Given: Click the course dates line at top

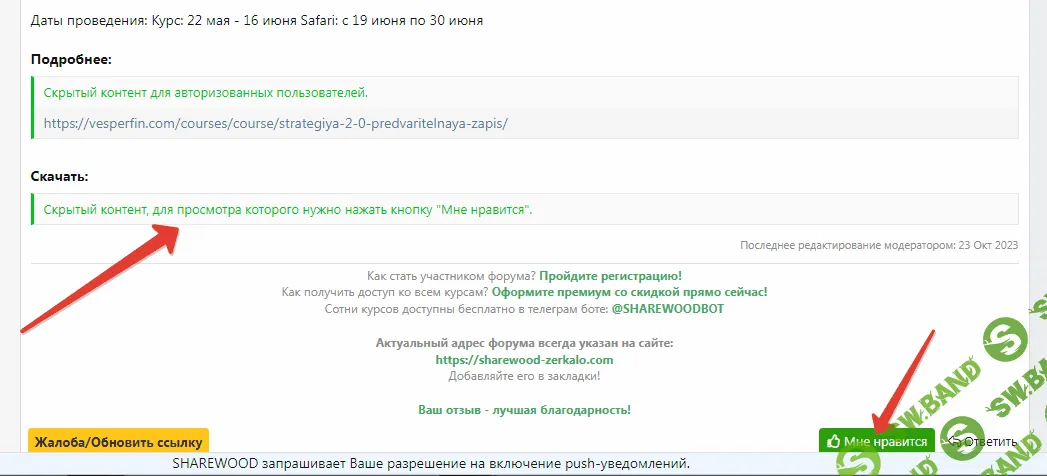Looking at the screenshot, I should point(257,20).
